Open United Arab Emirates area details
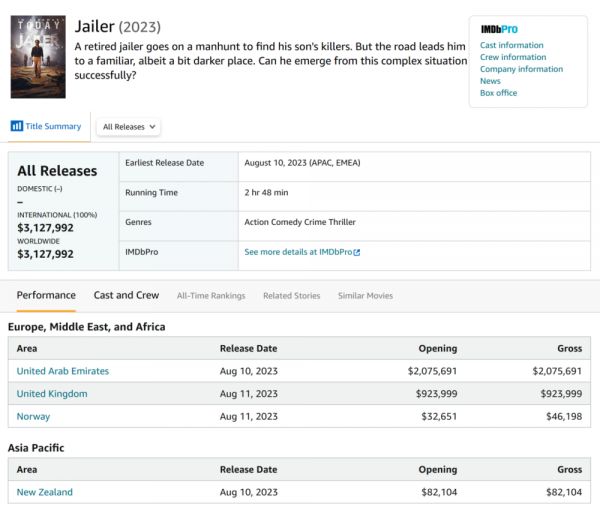The image size is (600, 510). (63, 371)
